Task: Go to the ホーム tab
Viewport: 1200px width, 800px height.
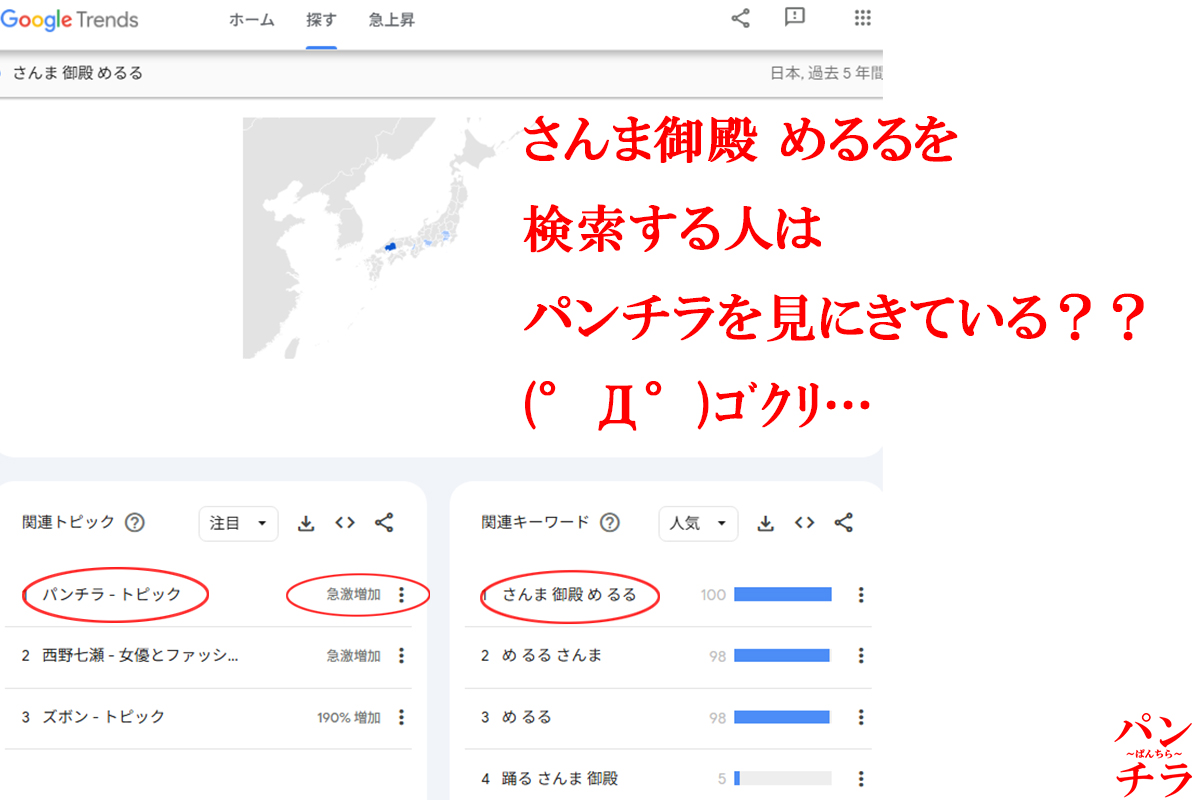Action: point(251,19)
